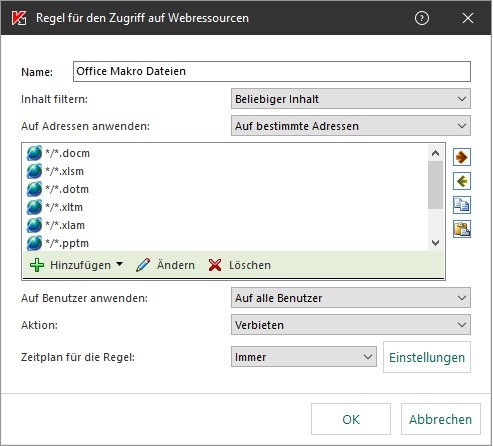Expand the Auf Adressen anwenden dropdown
Viewport: 493px width, 446px height.
[351, 126]
